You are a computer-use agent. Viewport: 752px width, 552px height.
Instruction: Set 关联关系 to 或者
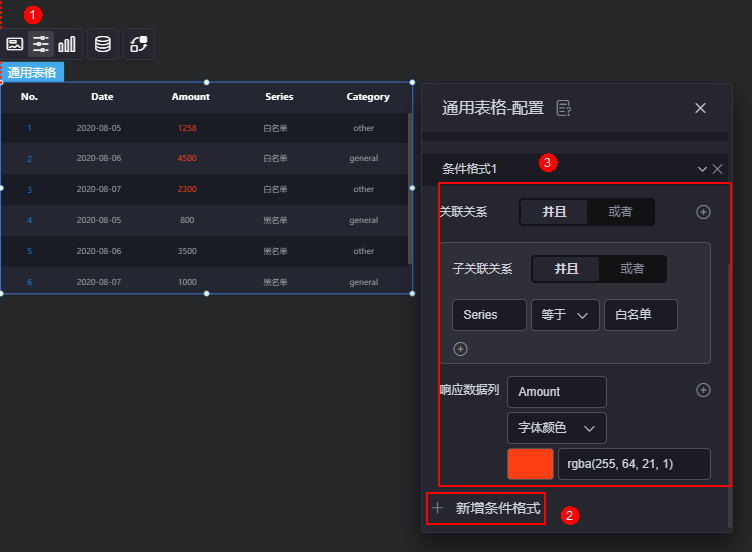point(620,212)
